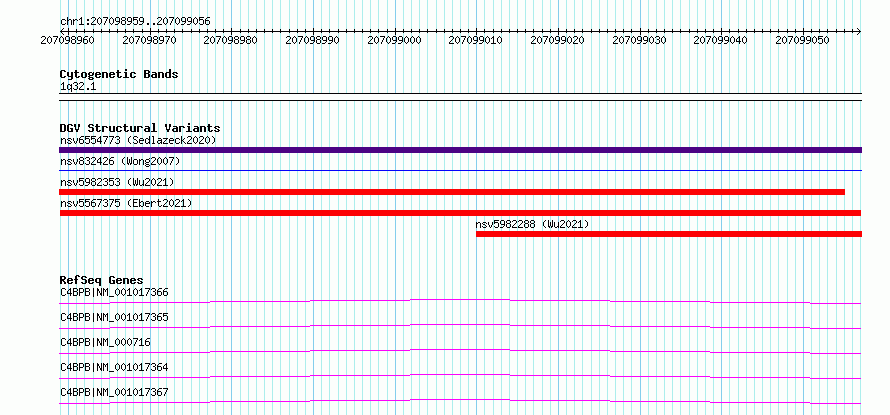Click ruler position 207098970
The height and width of the screenshot is (415, 890).
pyautogui.click(x=149, y=40)
